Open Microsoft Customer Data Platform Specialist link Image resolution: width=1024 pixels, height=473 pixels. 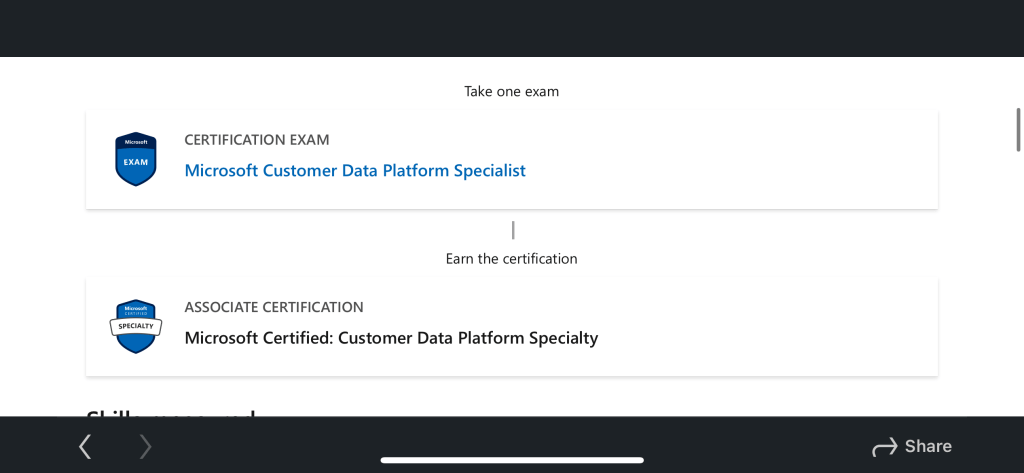[355, 171]
